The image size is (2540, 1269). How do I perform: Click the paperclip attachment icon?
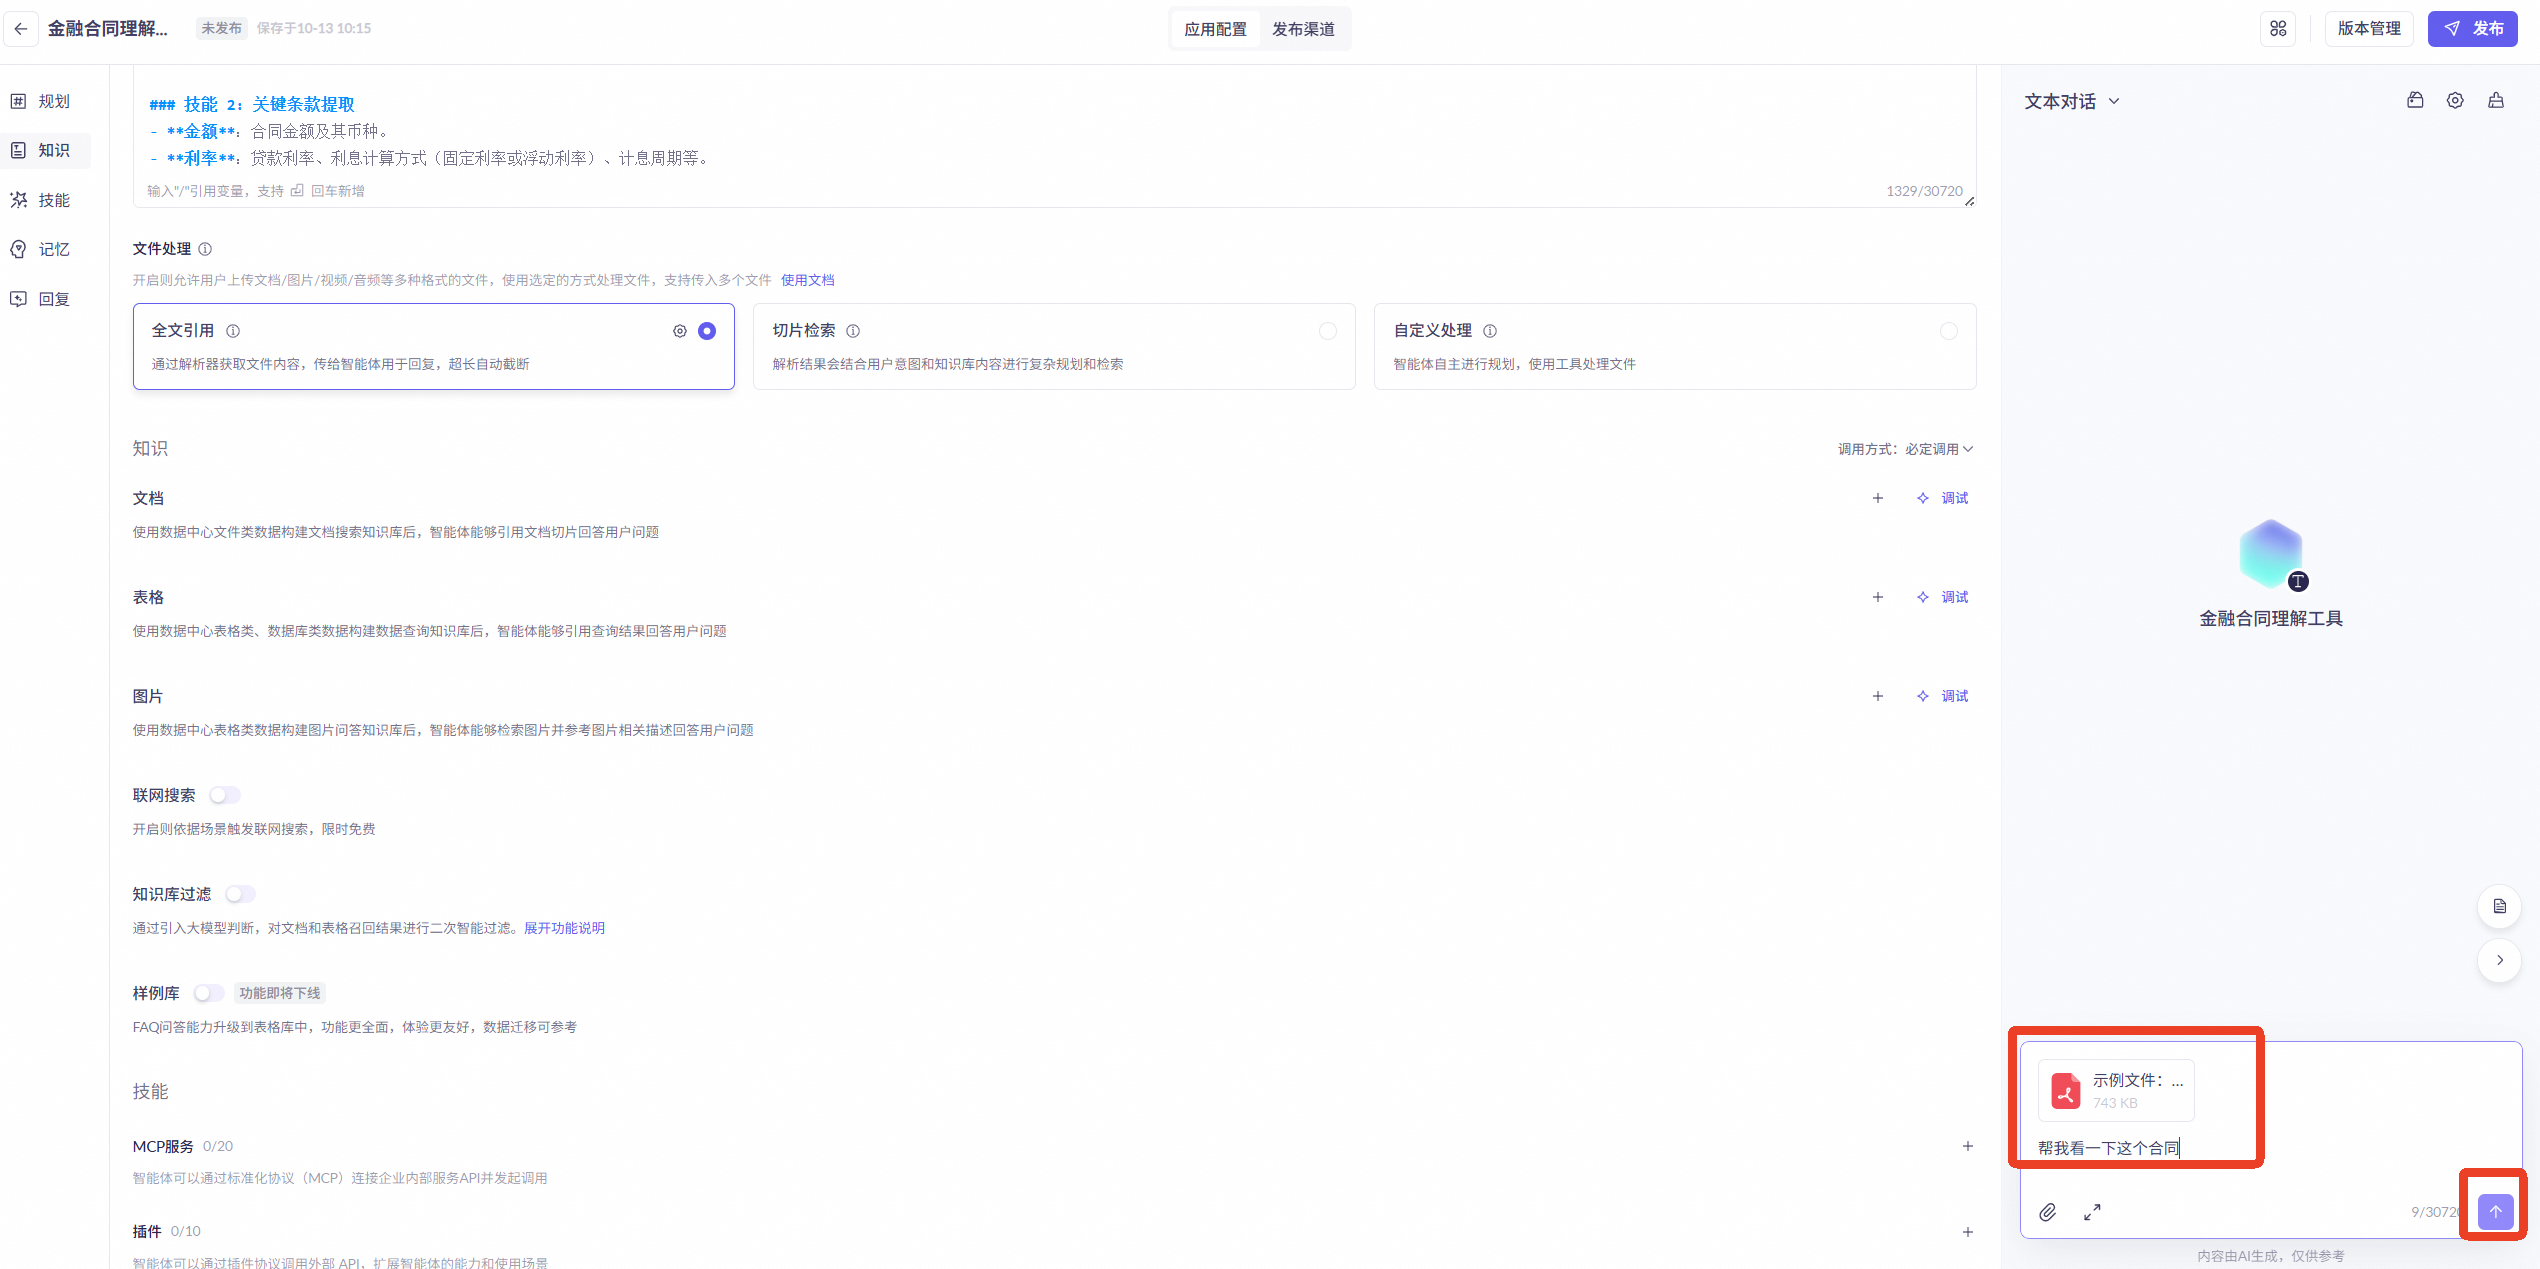click(2048, 1212)
